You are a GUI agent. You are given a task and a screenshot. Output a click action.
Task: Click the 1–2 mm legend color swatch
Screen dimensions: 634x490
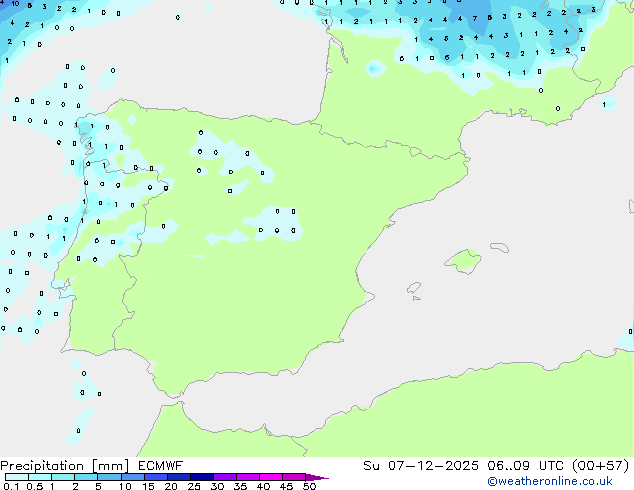point(63,477)
